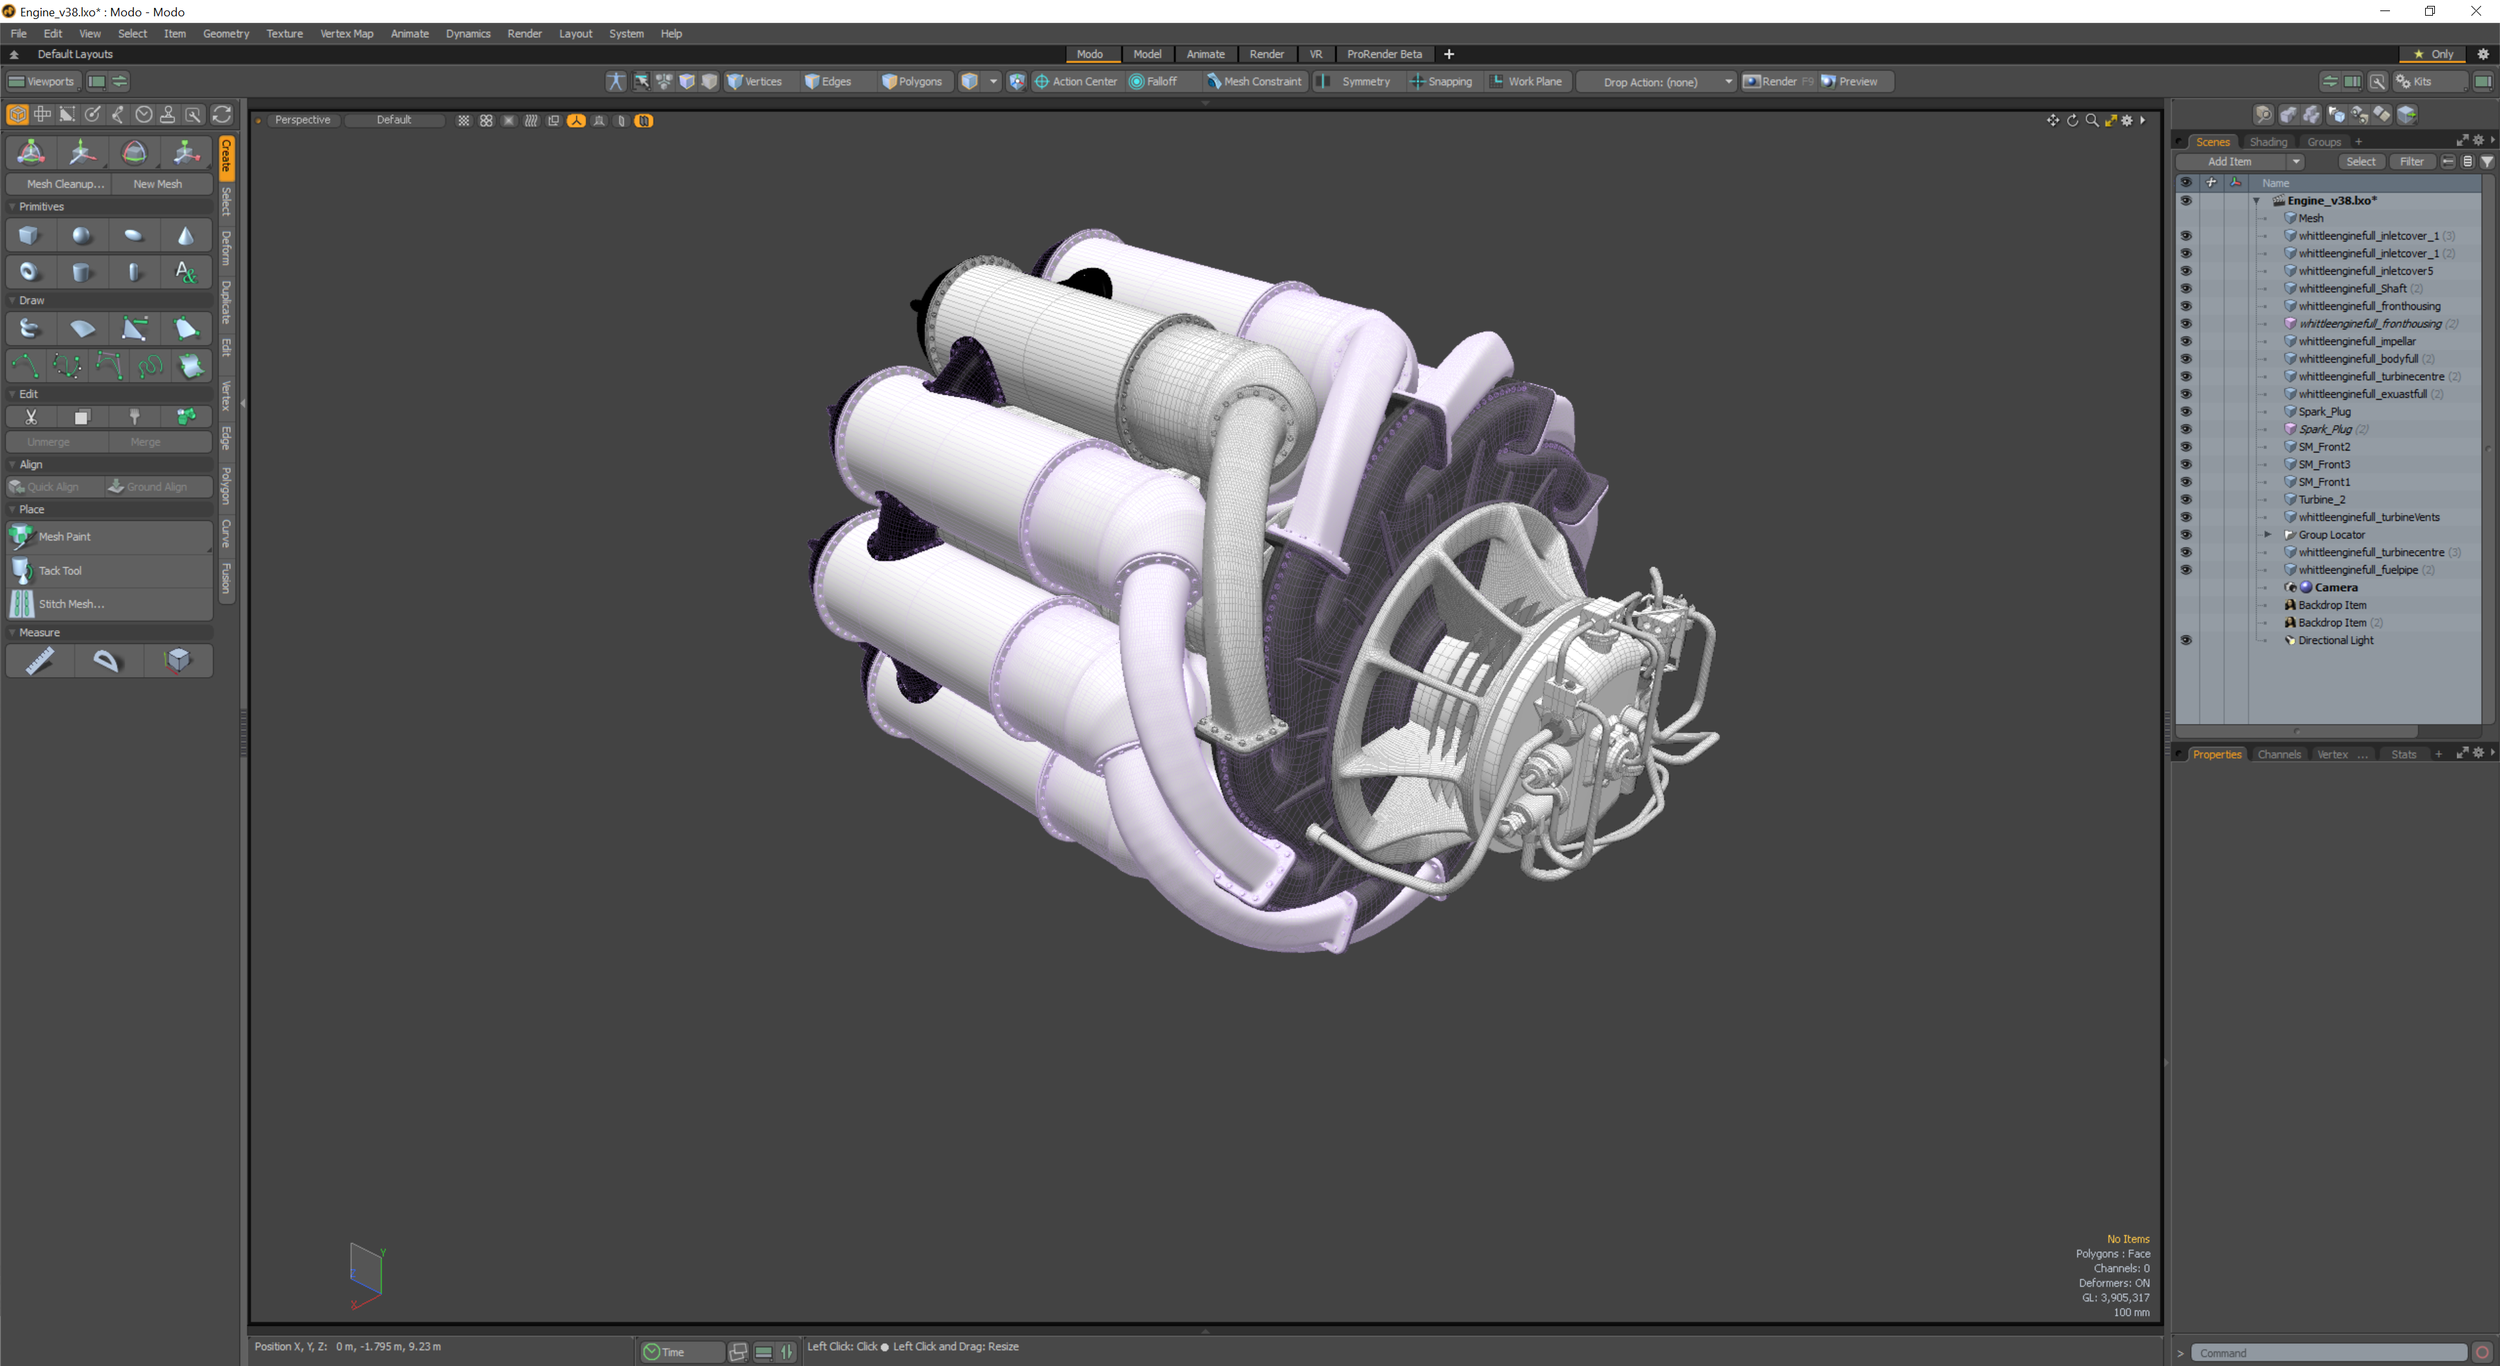
Task: Click inside the Command input field
Action: pyautogui.click(x=2330, y=1352)
